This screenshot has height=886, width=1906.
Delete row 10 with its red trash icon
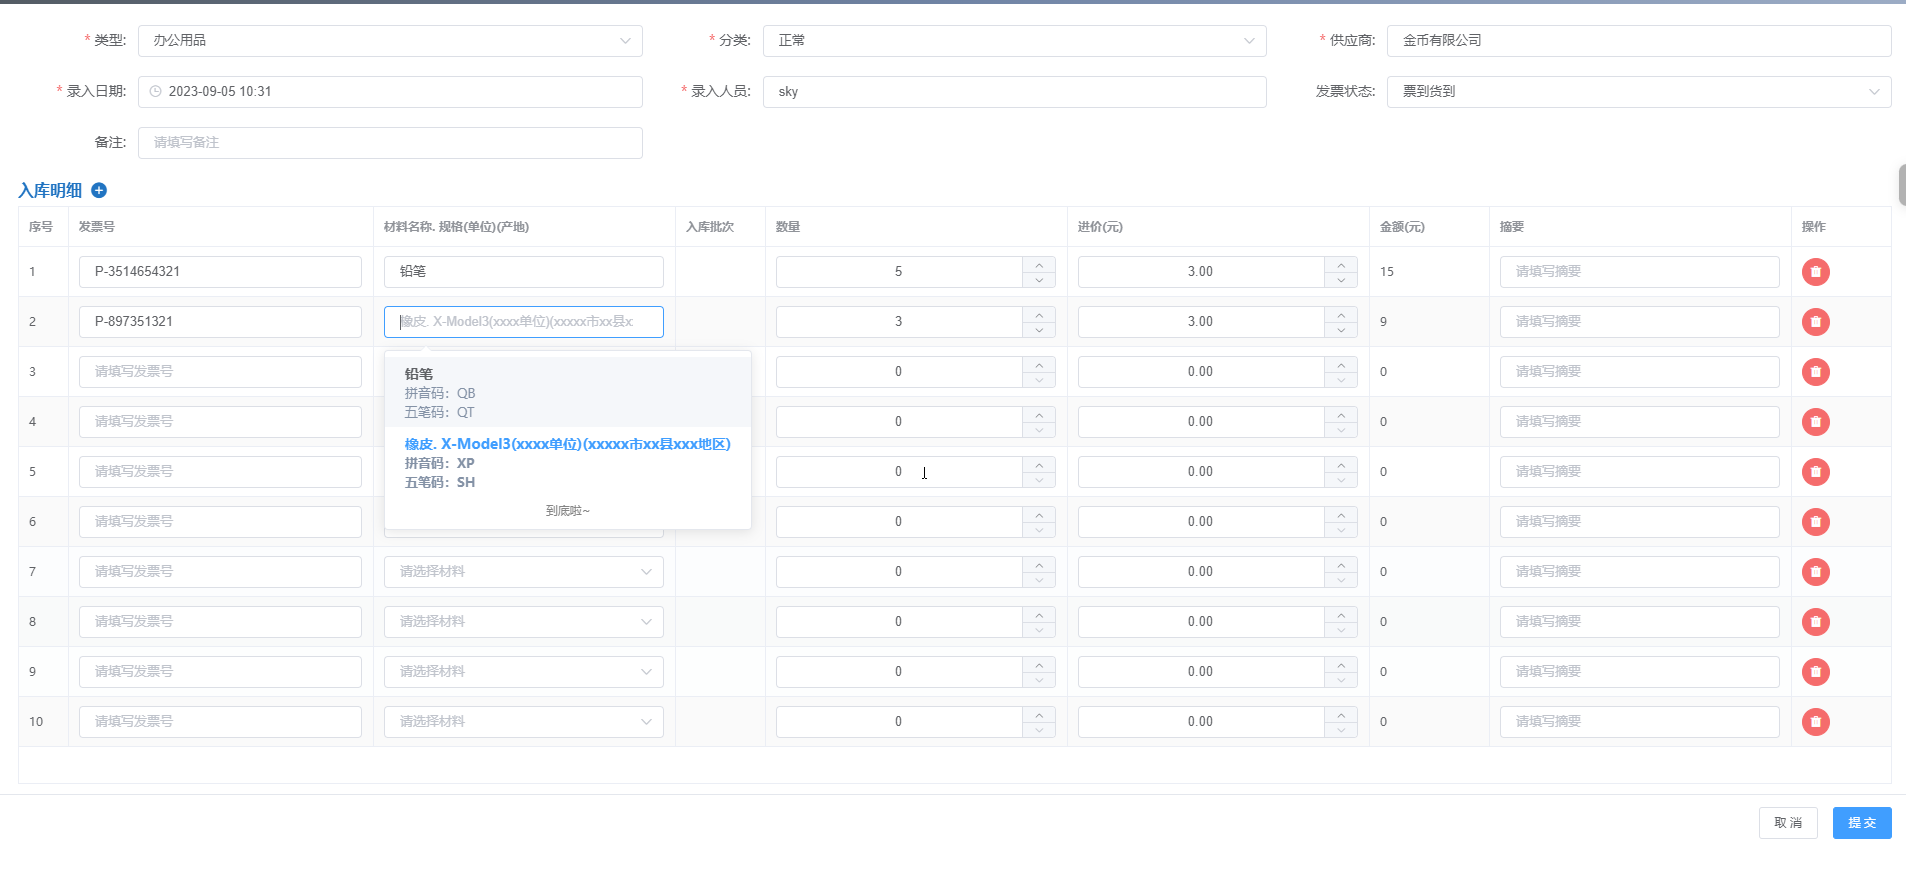point(1816,722)
